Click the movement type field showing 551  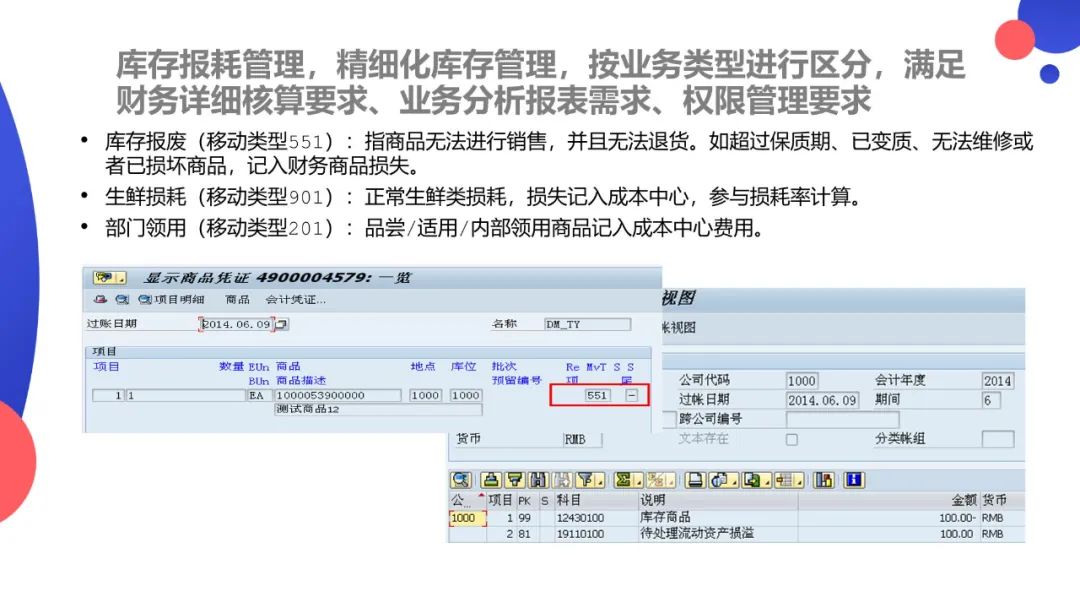[596, 395]
